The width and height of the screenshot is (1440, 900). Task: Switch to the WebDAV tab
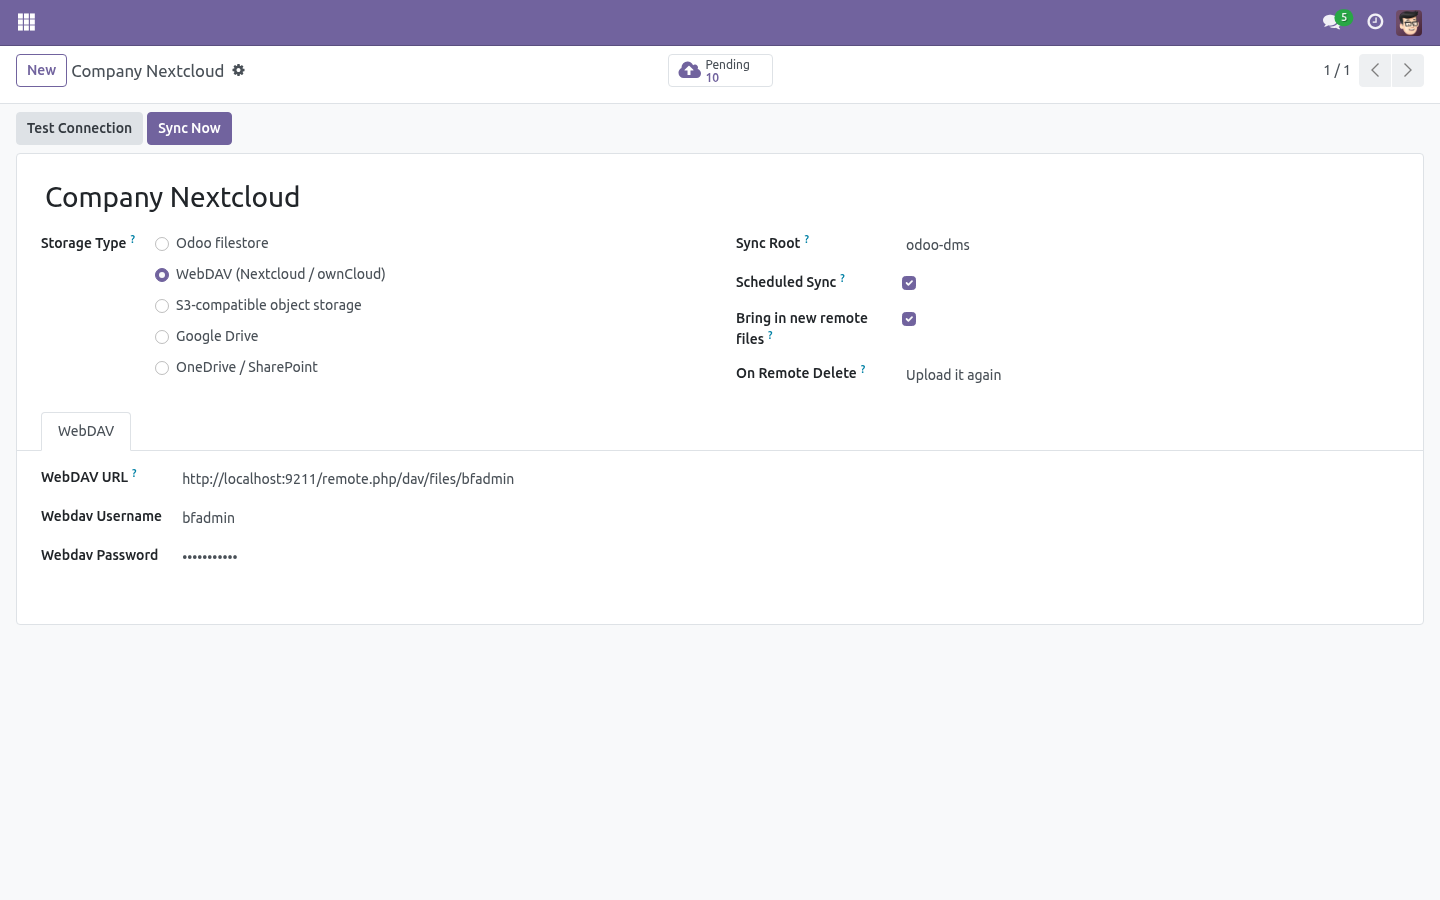[x=86, y=431]
